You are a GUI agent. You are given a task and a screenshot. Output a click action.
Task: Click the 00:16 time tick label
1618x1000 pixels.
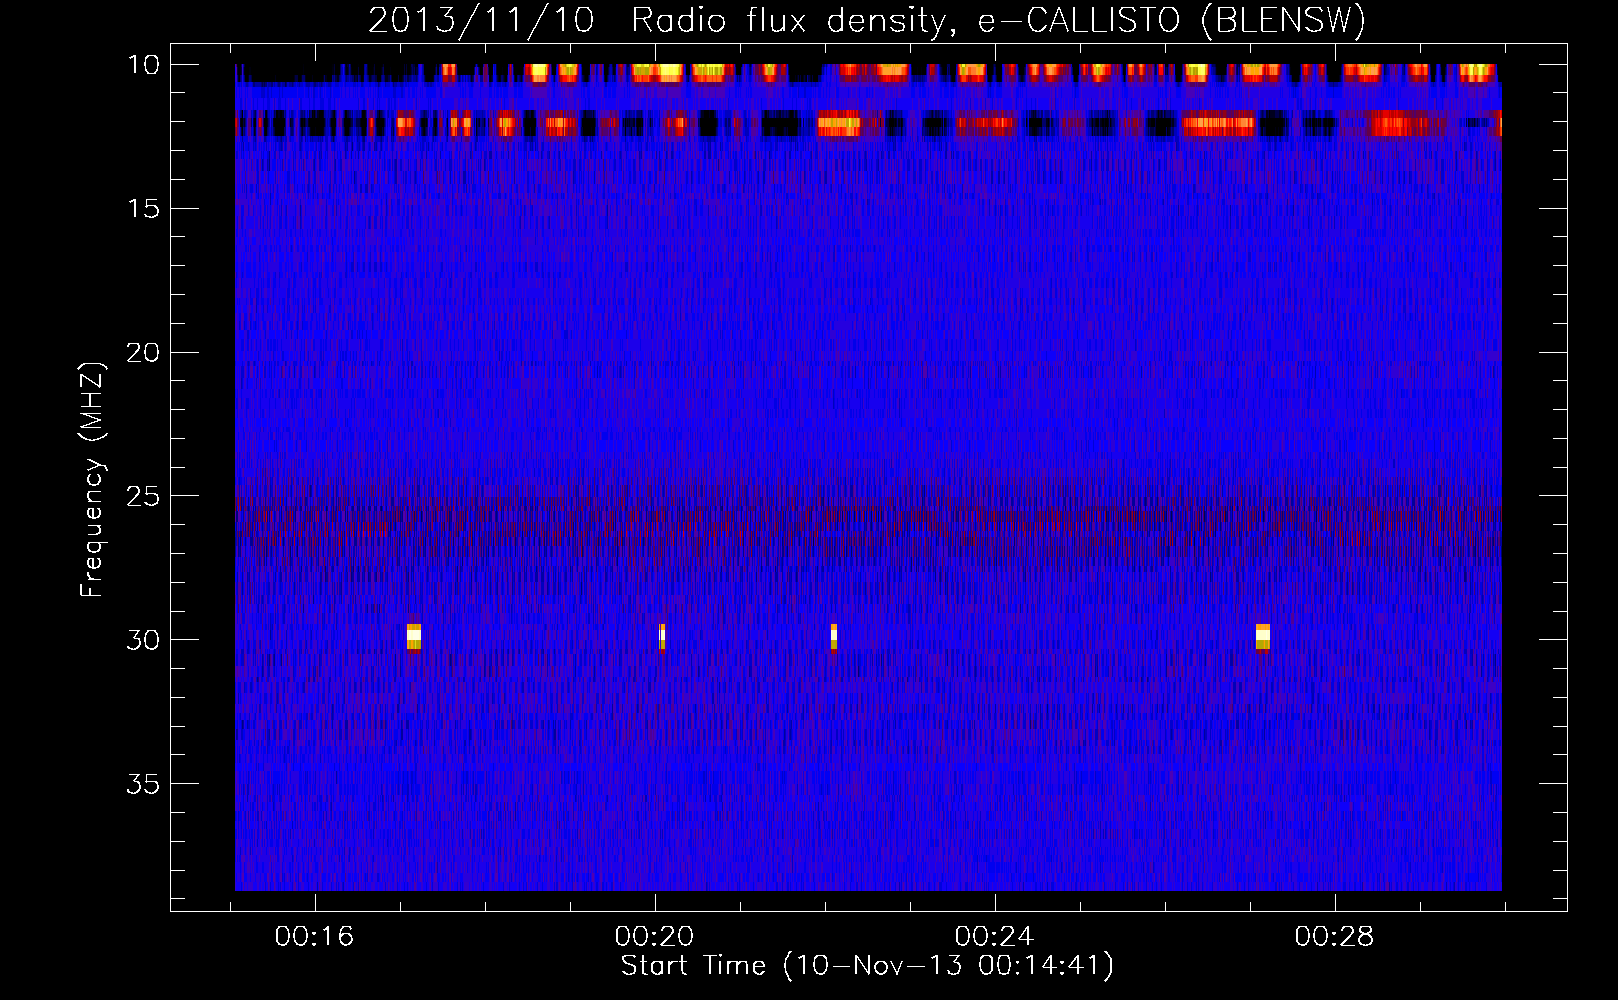(x=315, y=936)
